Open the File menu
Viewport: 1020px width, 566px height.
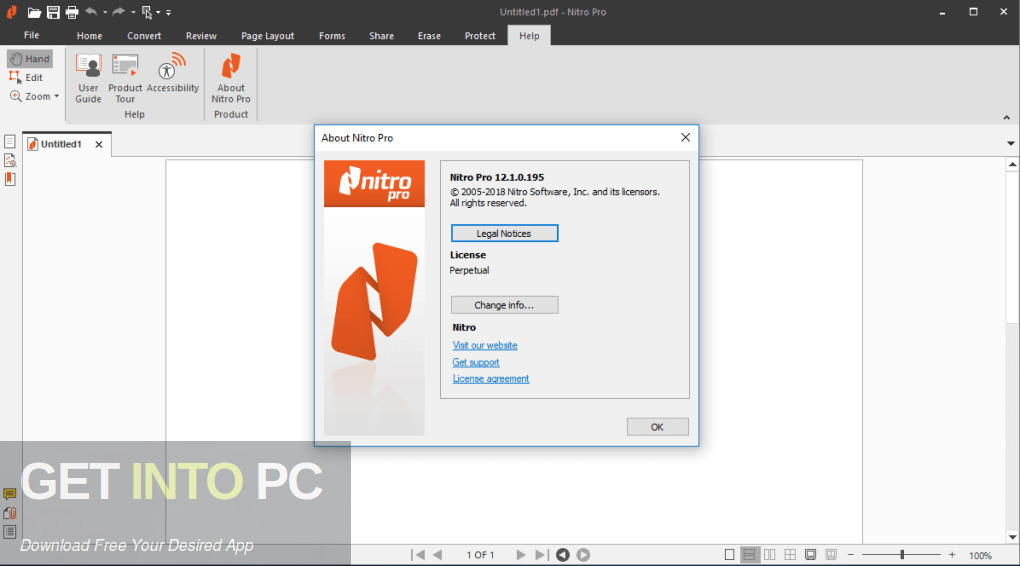pyautogui.click(x=31, y=35)
